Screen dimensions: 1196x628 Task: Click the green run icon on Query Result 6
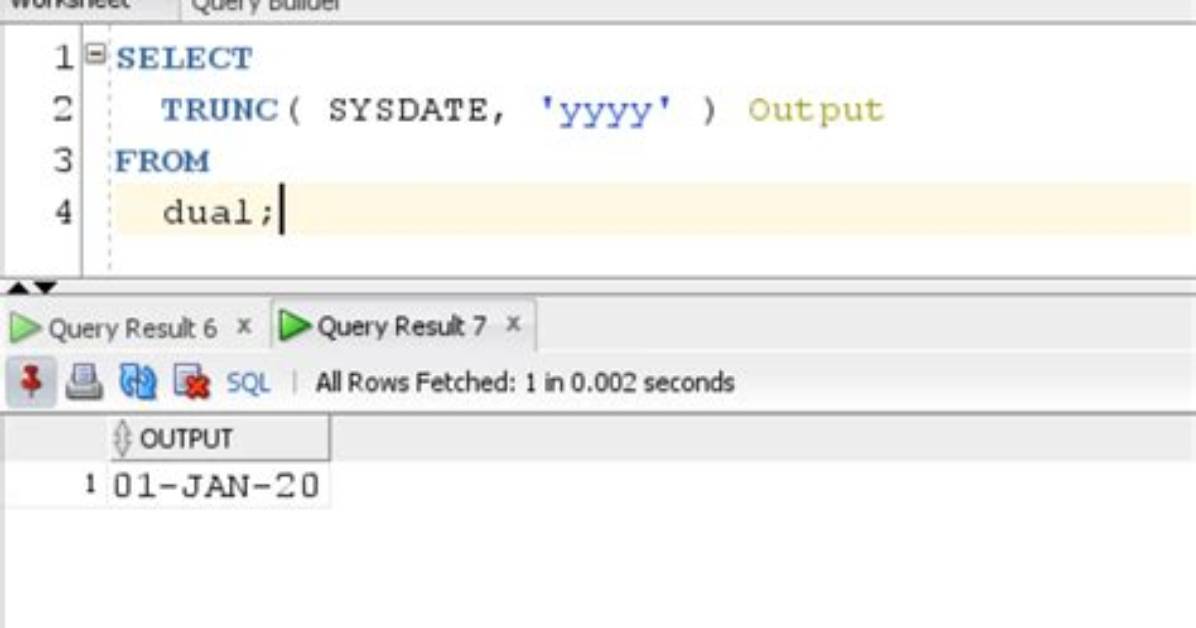25,328
